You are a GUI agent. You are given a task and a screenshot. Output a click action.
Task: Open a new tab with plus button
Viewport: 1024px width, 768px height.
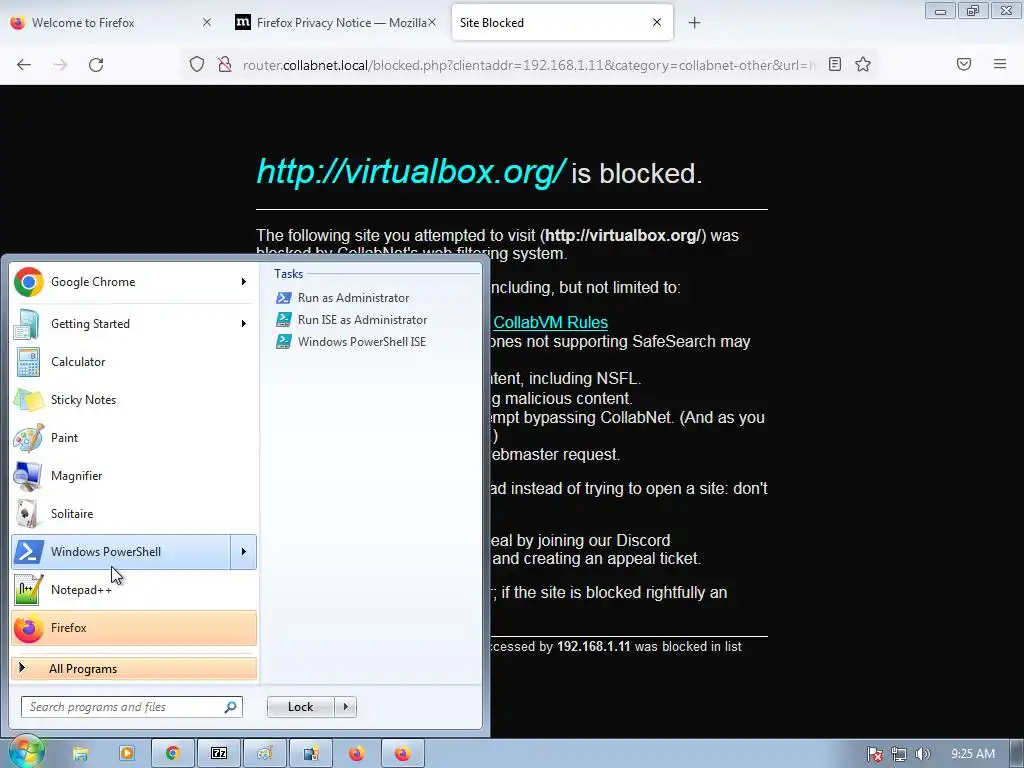pos(694,23)
